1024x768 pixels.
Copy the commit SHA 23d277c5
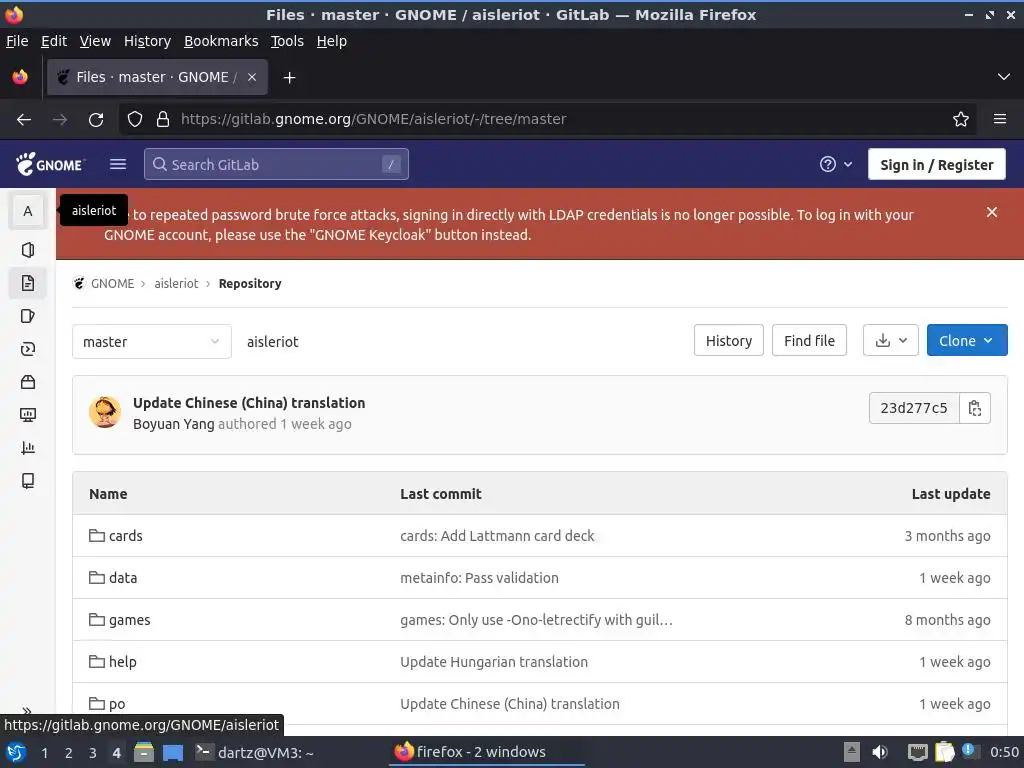975,408
